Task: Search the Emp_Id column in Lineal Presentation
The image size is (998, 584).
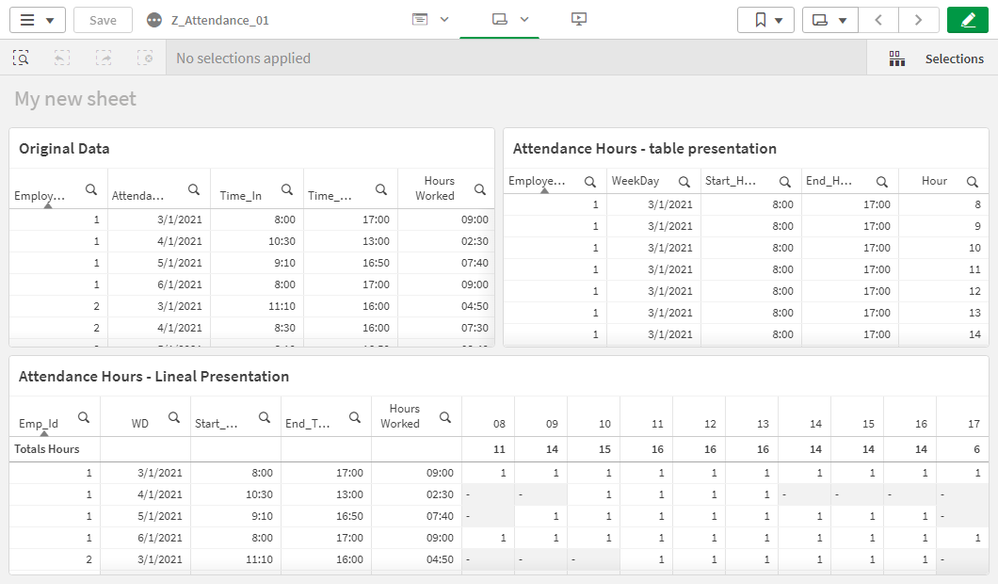Action: [84, 417]
